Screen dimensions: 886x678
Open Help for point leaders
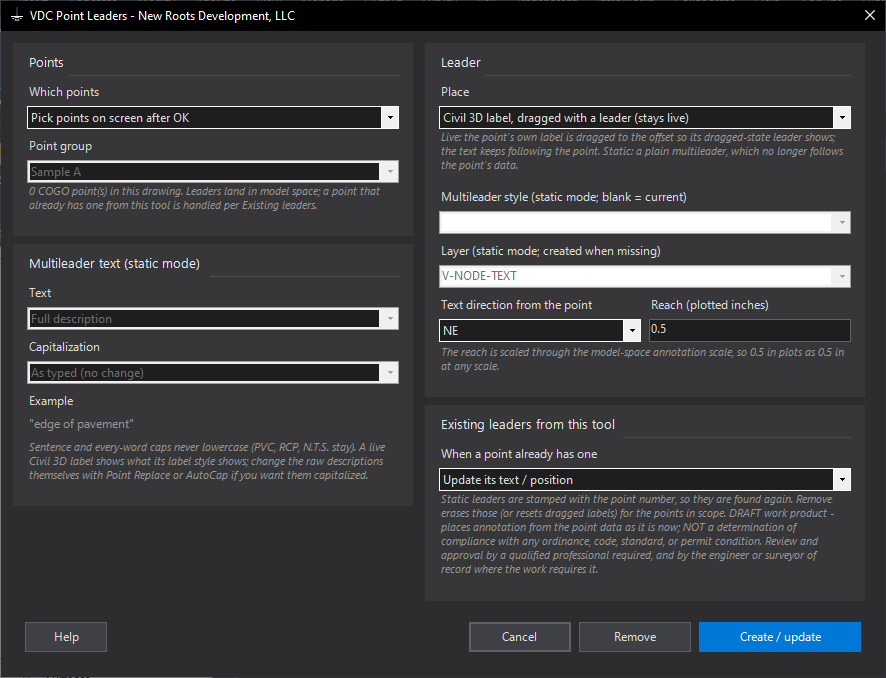[x=66, y=637]
